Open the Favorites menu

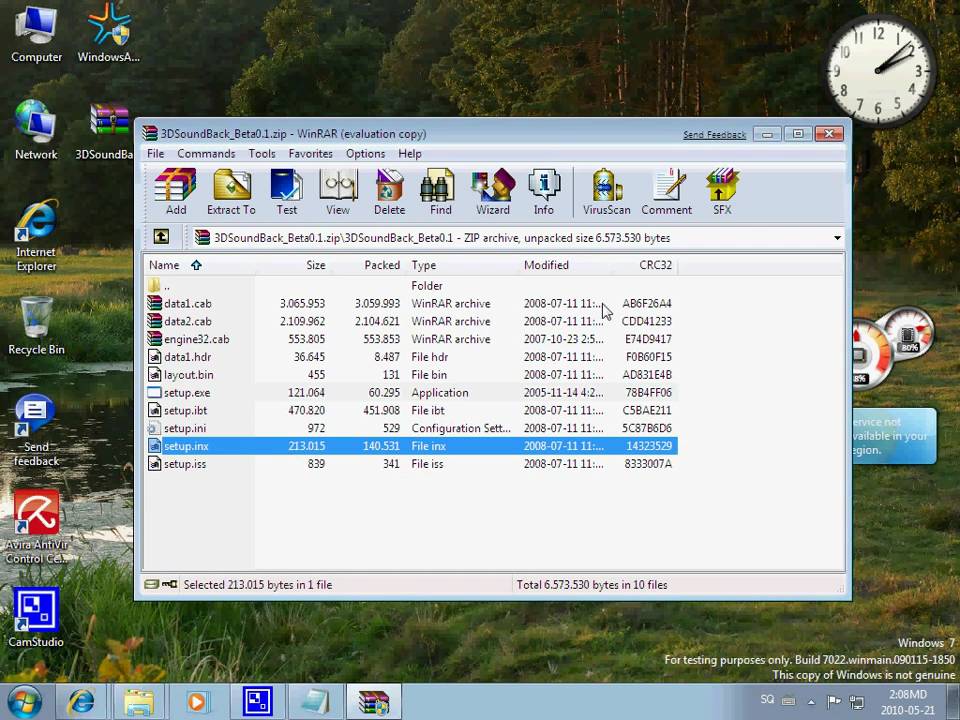(310, 154)
